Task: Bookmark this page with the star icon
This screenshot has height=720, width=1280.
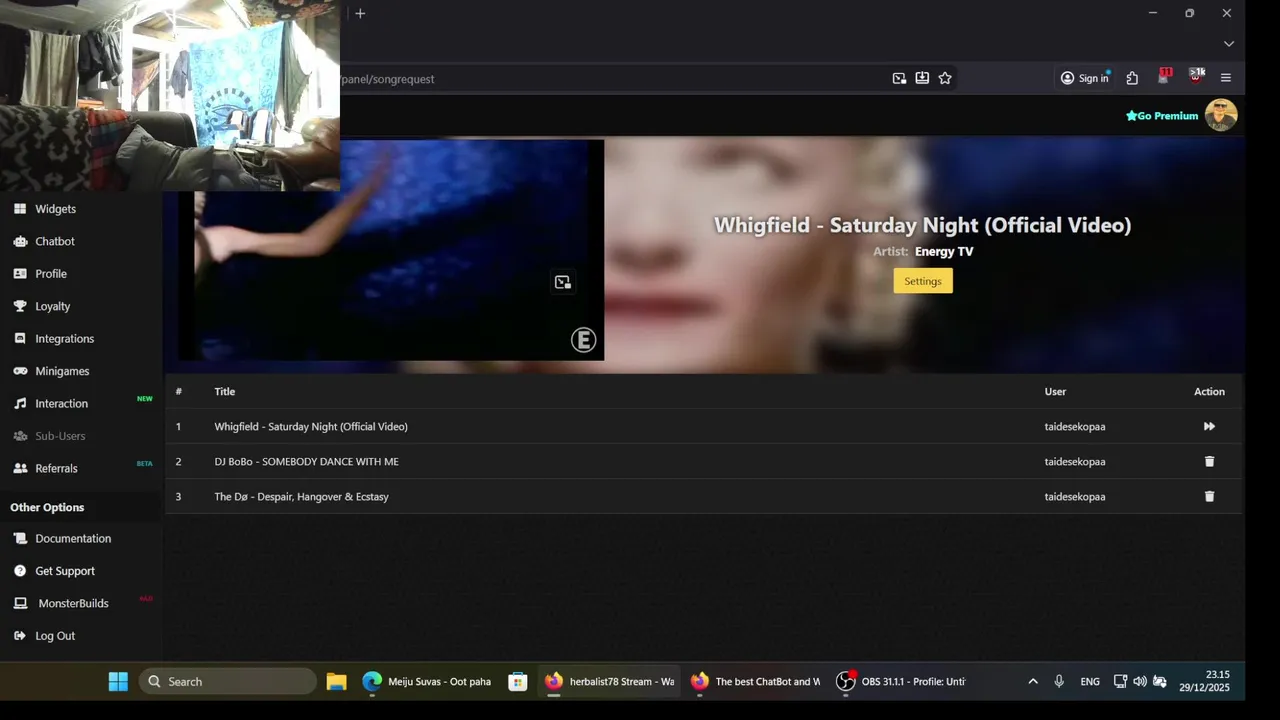Action: point(945,78)
